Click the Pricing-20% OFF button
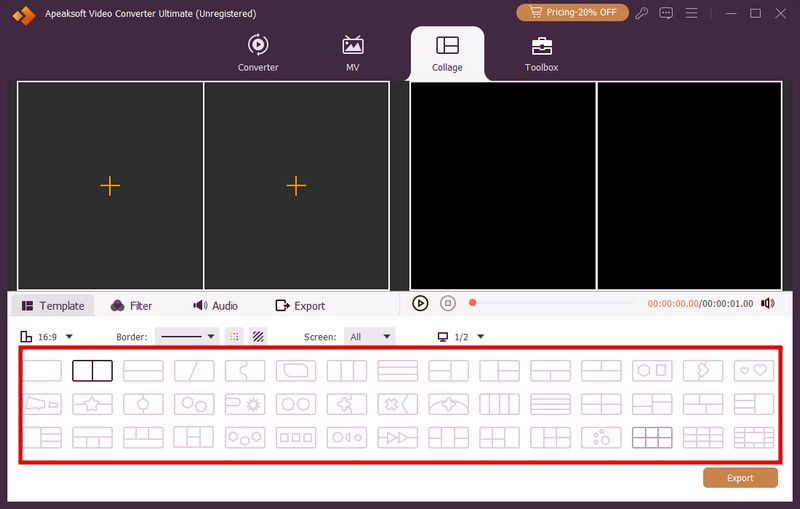Image resolution: width=800 pixels, height=509 pixels. point(572,12)
